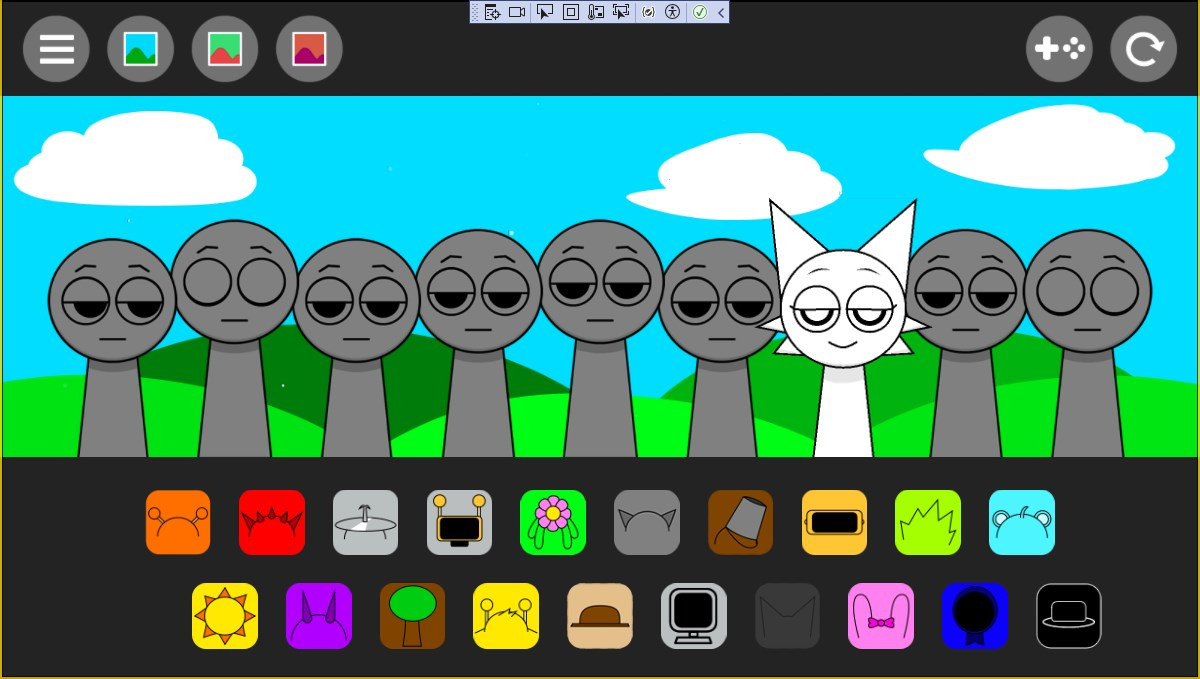This screenshot has width=1200, height=679.
Task: Pick the red spiky character icon
Action: click(x=272, y=522)
